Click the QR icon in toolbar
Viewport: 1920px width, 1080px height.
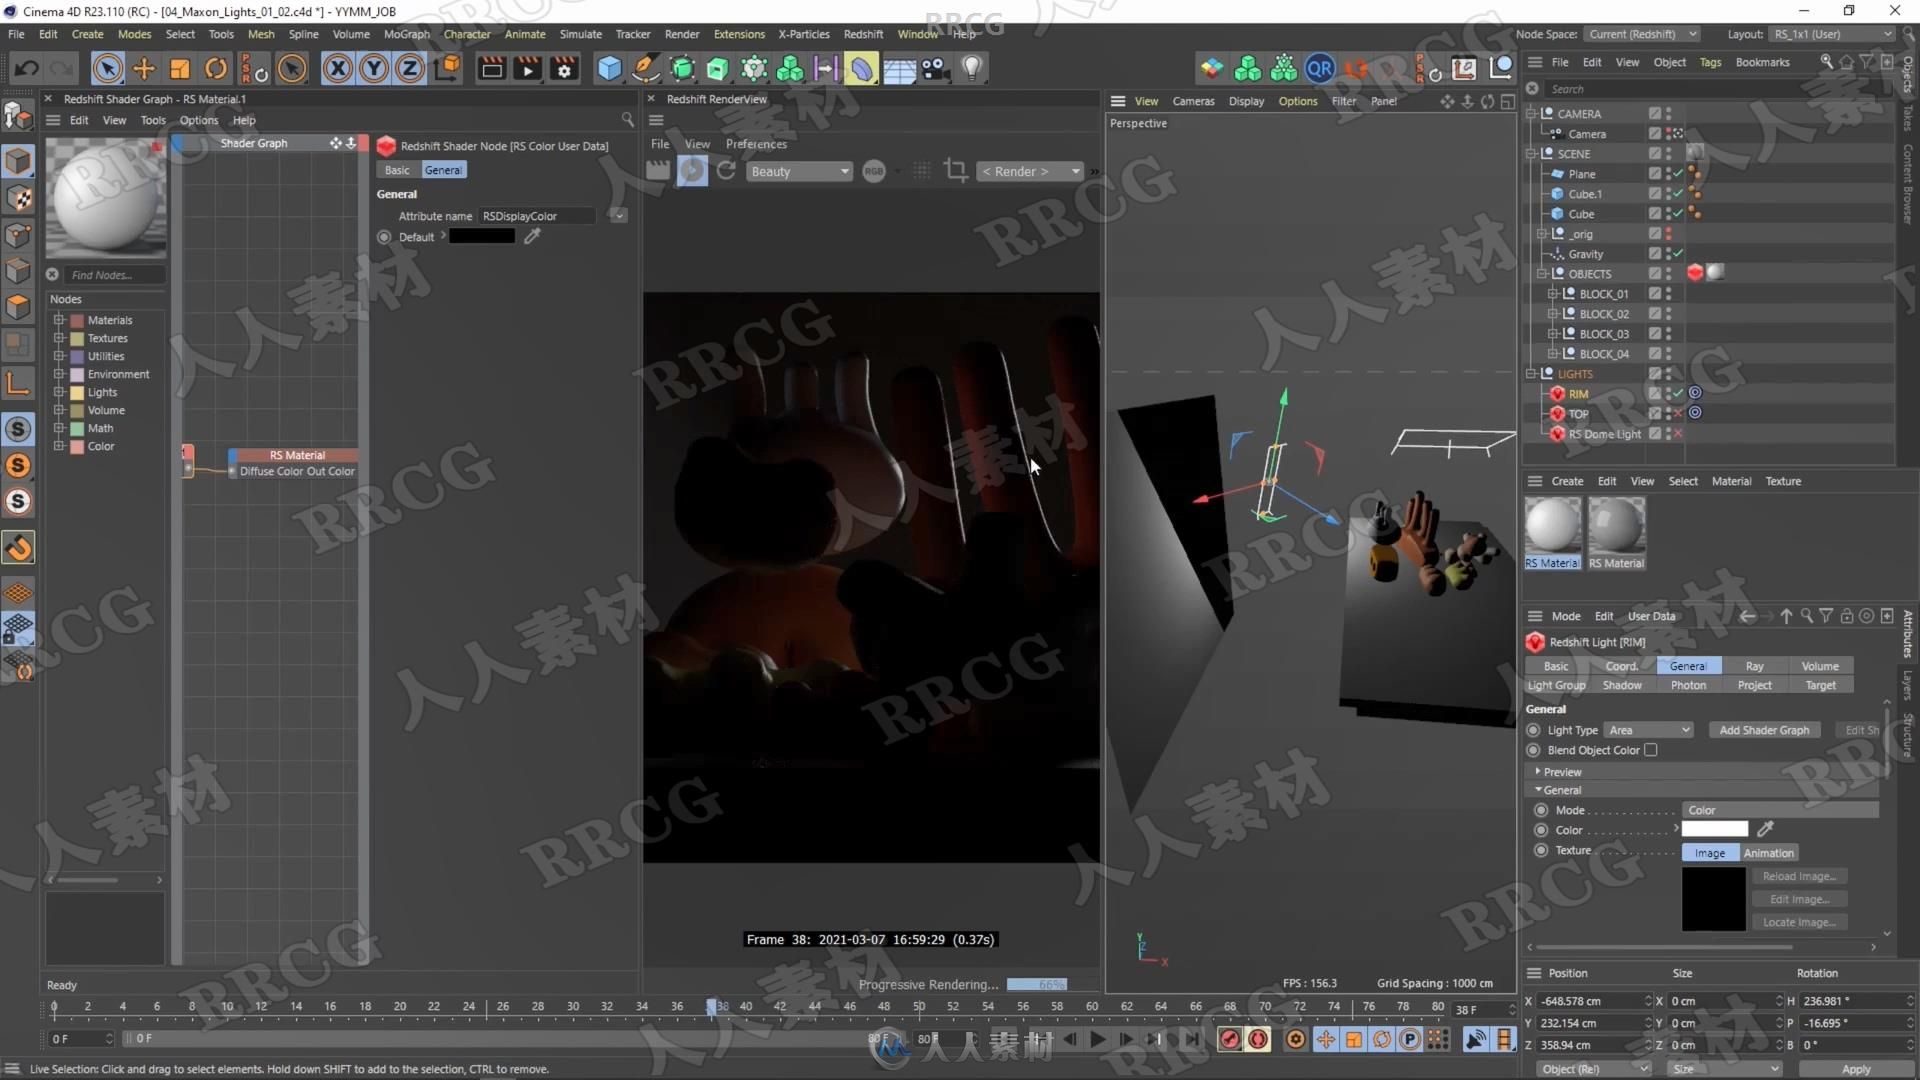pos(1320,68)
